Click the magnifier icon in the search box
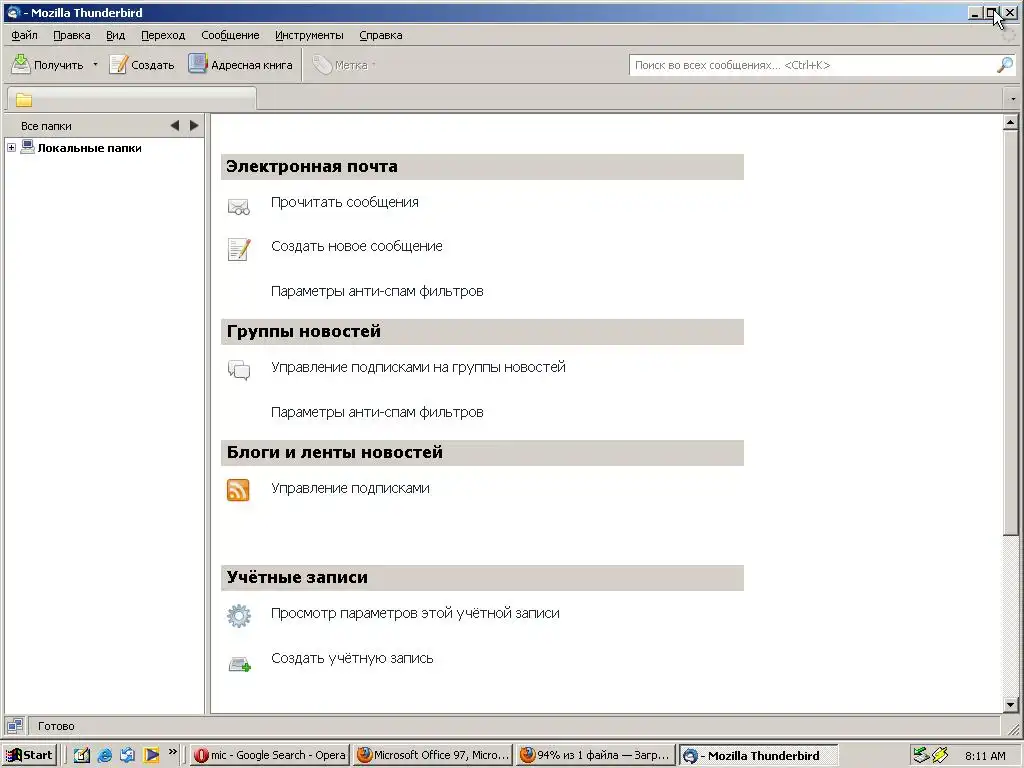Screen dimensions: 1024x768 1005,65
